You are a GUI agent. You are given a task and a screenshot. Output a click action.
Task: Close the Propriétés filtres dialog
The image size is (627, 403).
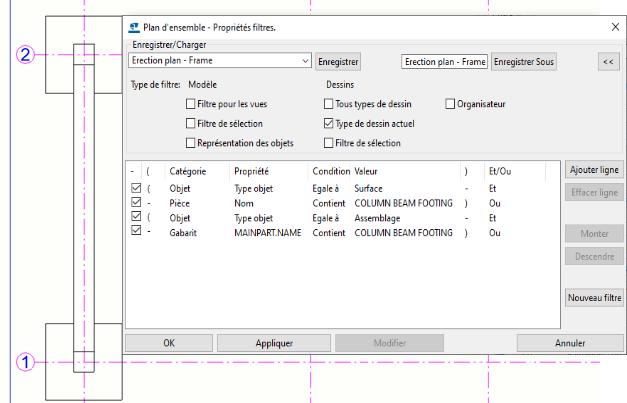point(614,27)
